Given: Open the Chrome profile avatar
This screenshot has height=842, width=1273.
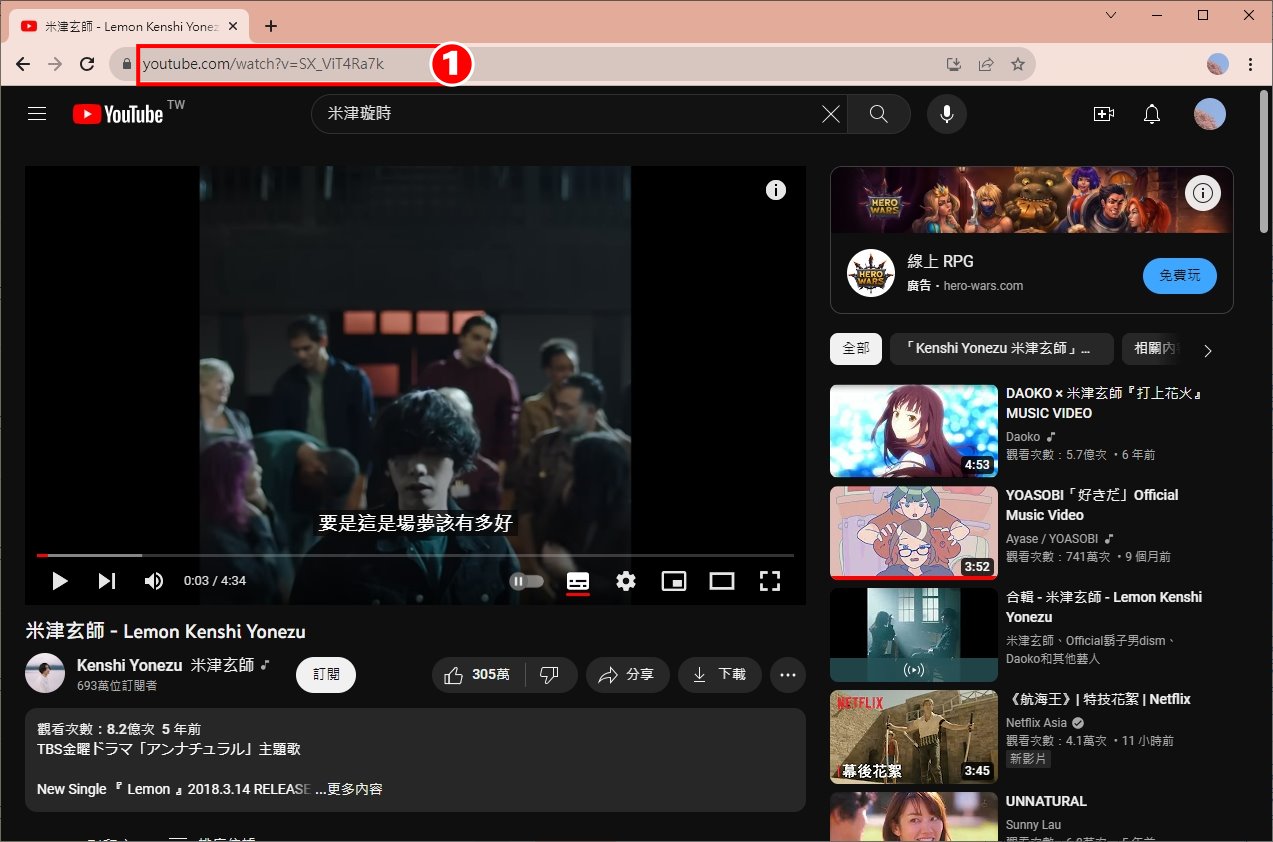Looking at the screenshot, I should pyautogui.click(x=1218, y=64).
